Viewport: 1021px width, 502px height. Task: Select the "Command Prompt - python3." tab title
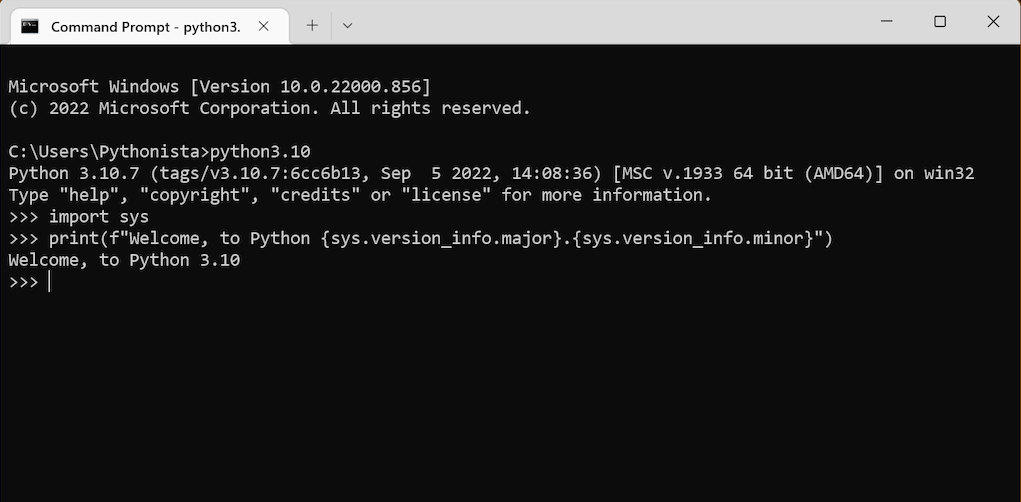pos(145,27)
